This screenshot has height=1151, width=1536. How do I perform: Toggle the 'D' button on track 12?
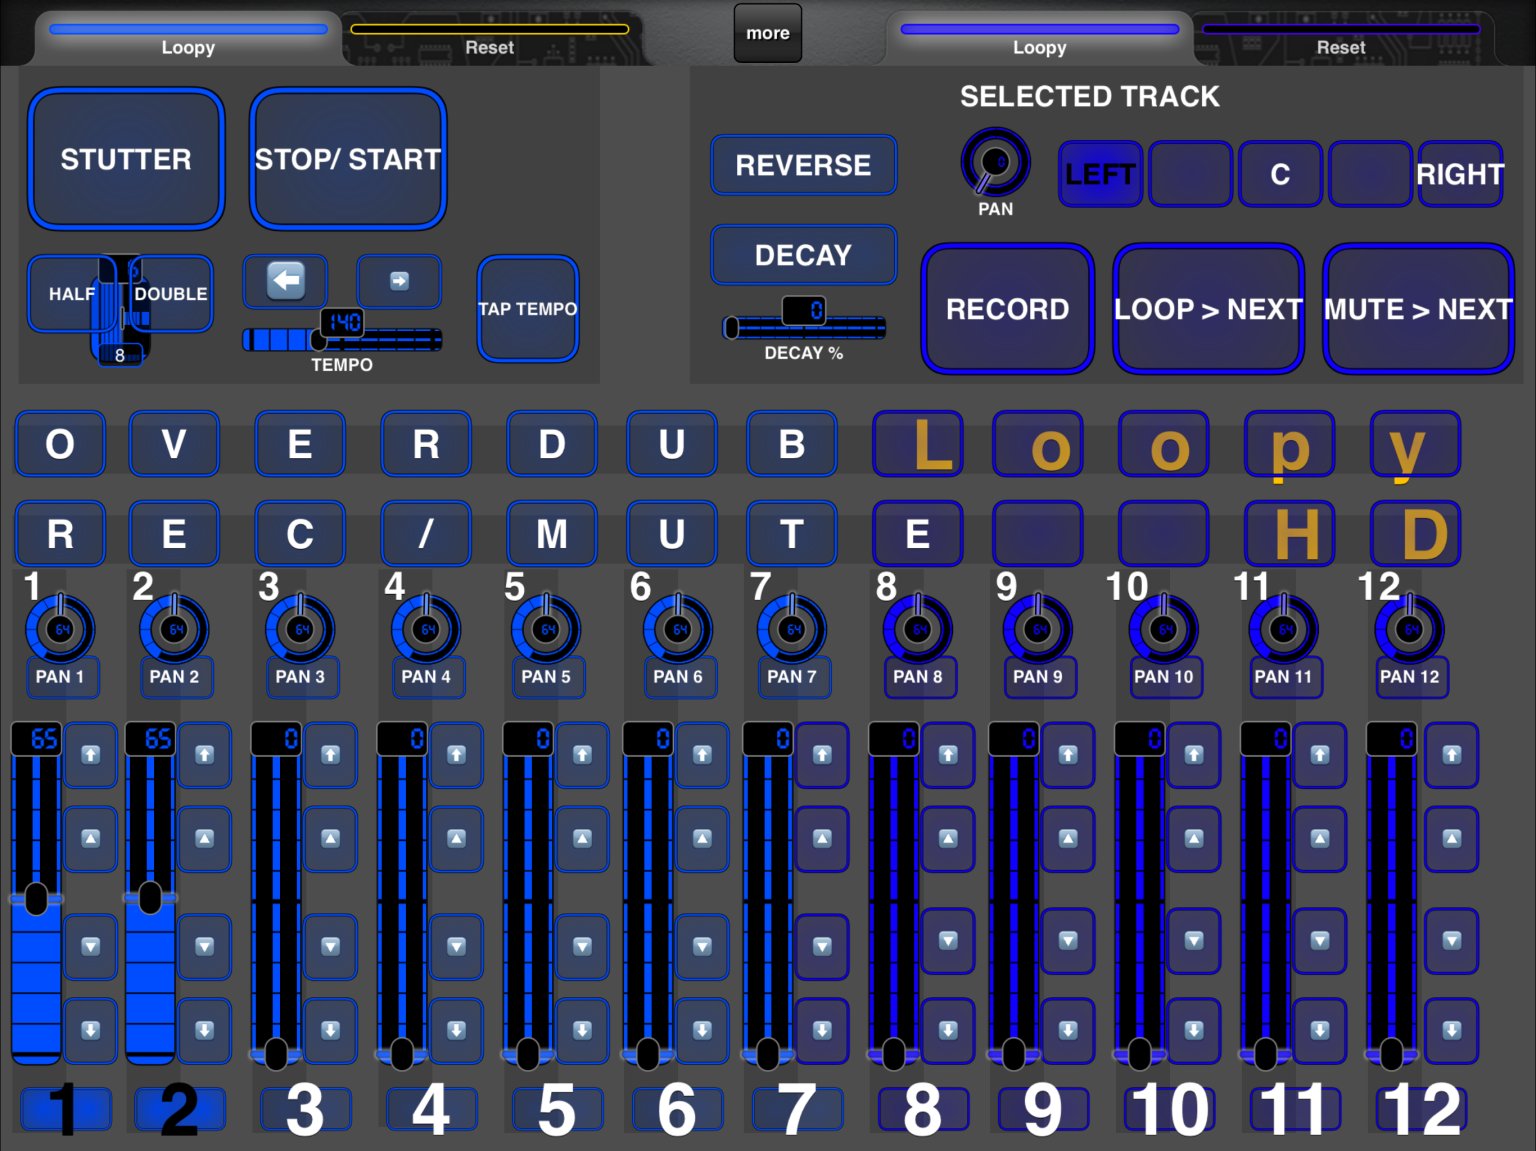click(x=1416, y=534)
